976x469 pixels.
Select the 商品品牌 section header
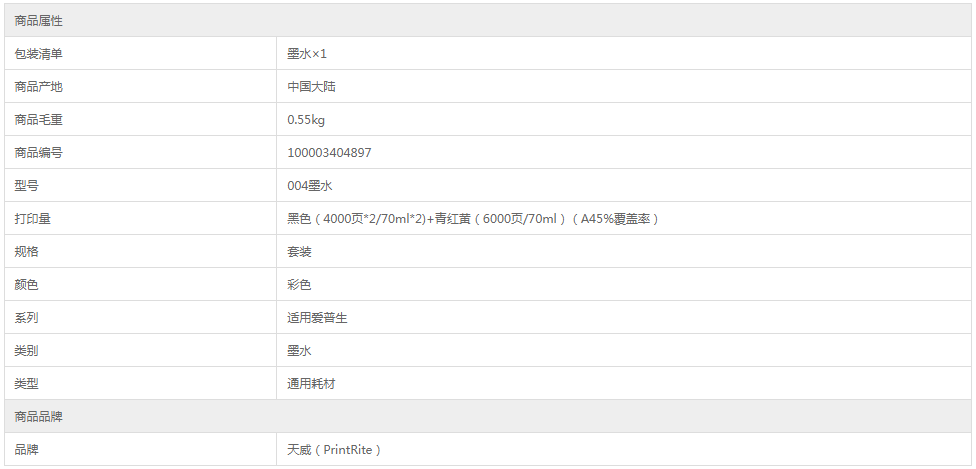(487, 416)
